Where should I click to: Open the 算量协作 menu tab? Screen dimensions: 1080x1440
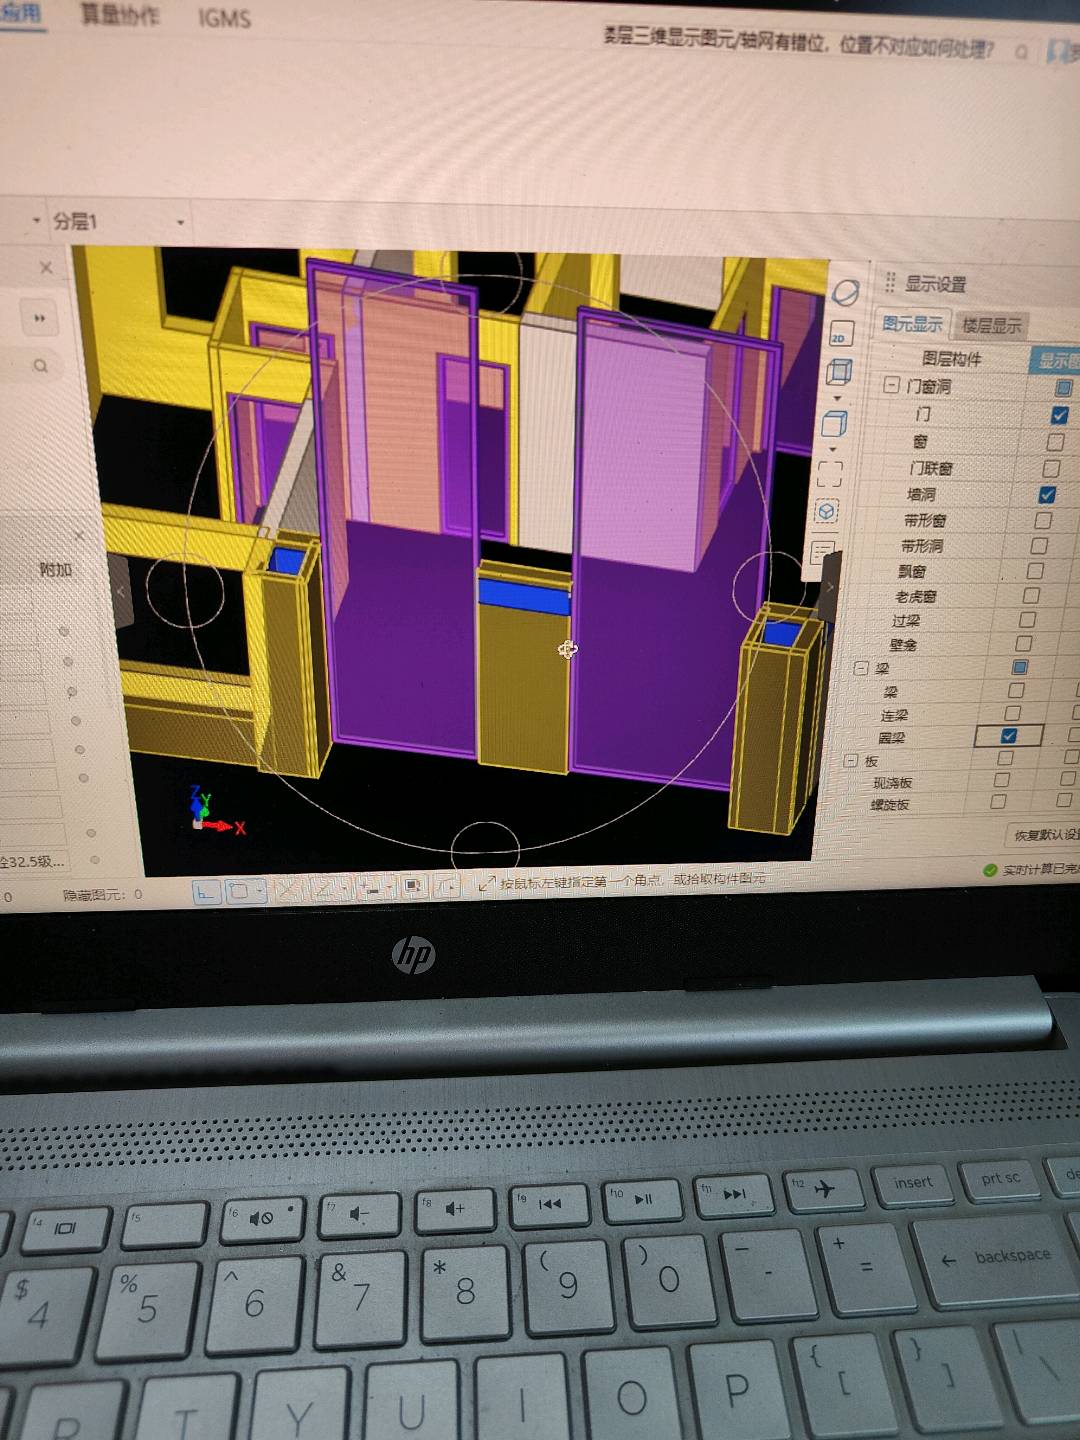(x=119, y=16)
